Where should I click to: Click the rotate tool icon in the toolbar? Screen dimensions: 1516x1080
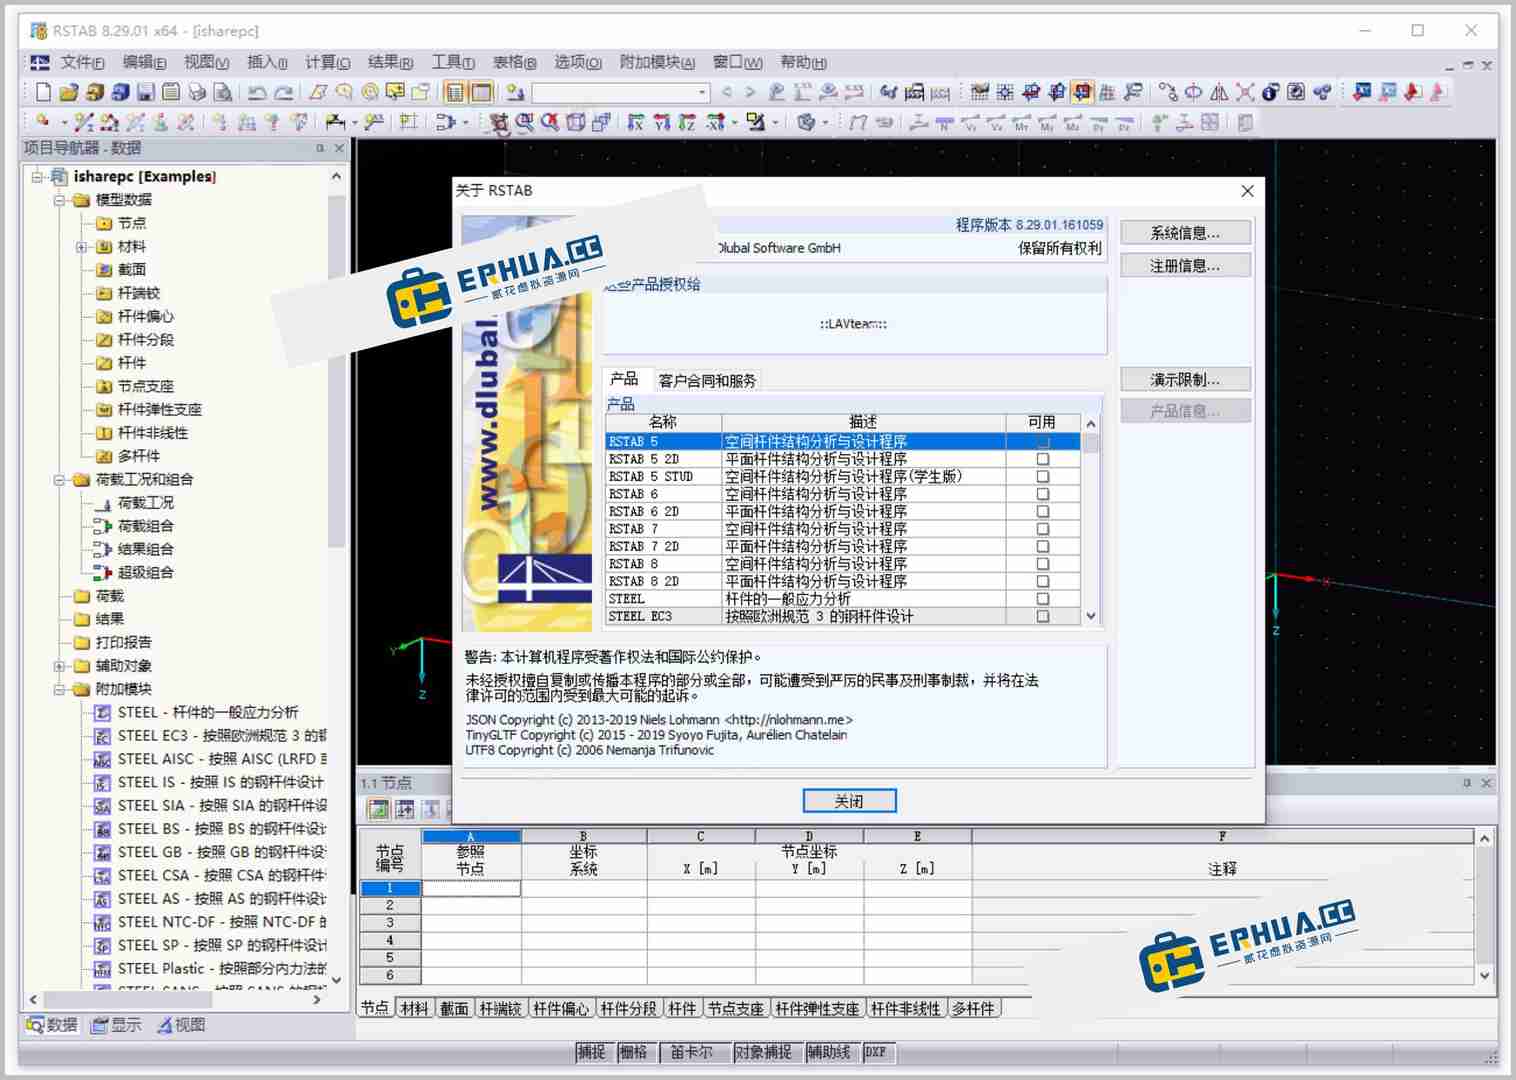pyautogui.click(x=1193, y=92)
